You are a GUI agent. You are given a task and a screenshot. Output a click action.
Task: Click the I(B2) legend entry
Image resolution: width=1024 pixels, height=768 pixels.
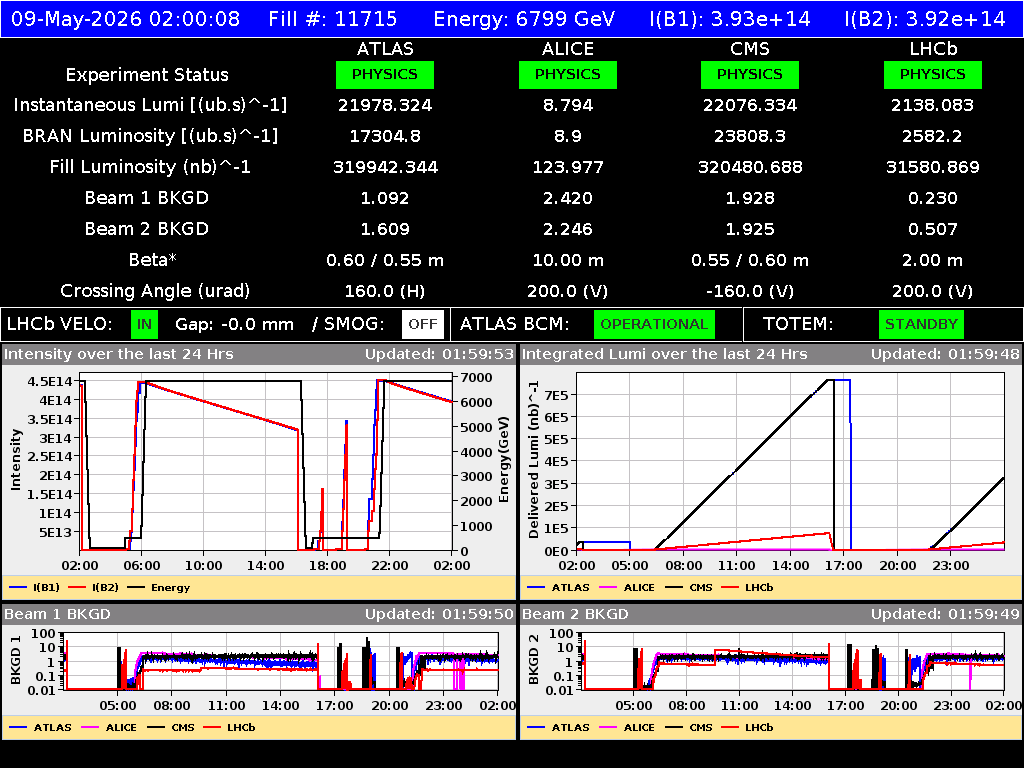93,587
